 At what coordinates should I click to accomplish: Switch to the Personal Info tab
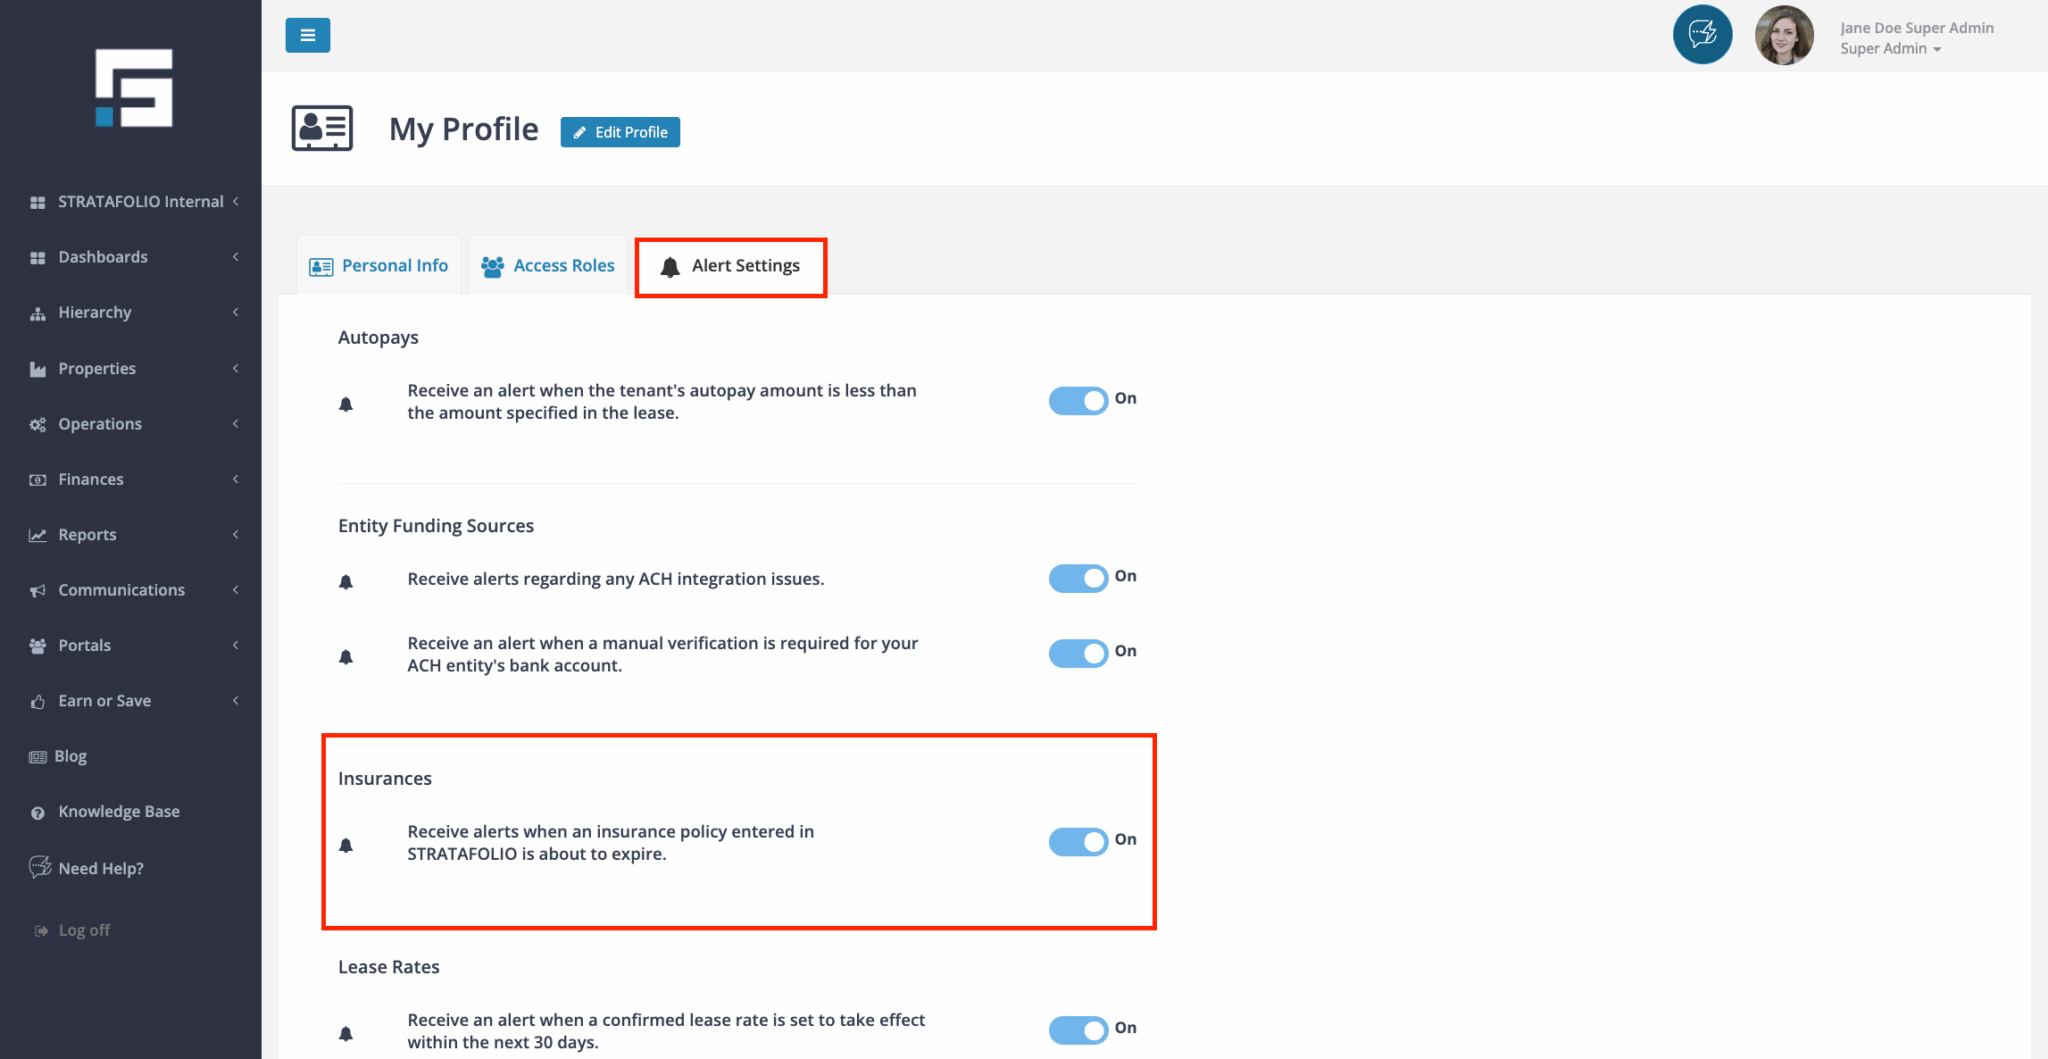click(x=379, y=266)
